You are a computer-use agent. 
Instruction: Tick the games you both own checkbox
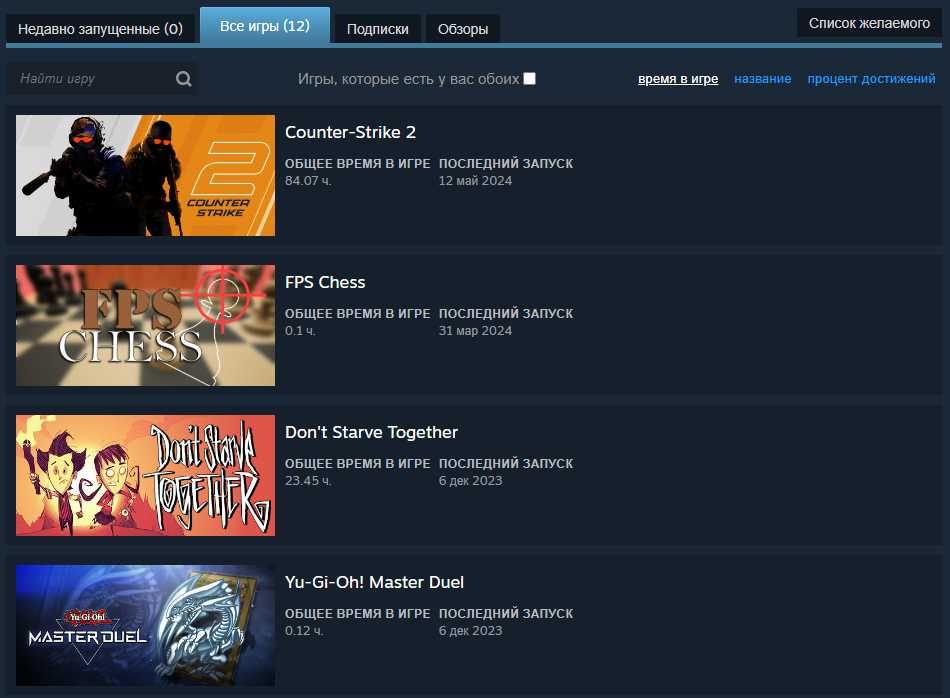(530, 79)
